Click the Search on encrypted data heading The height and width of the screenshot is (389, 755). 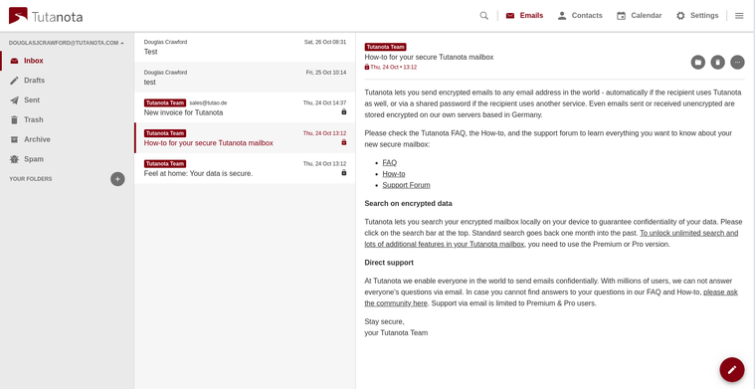[x=408, y=203]
